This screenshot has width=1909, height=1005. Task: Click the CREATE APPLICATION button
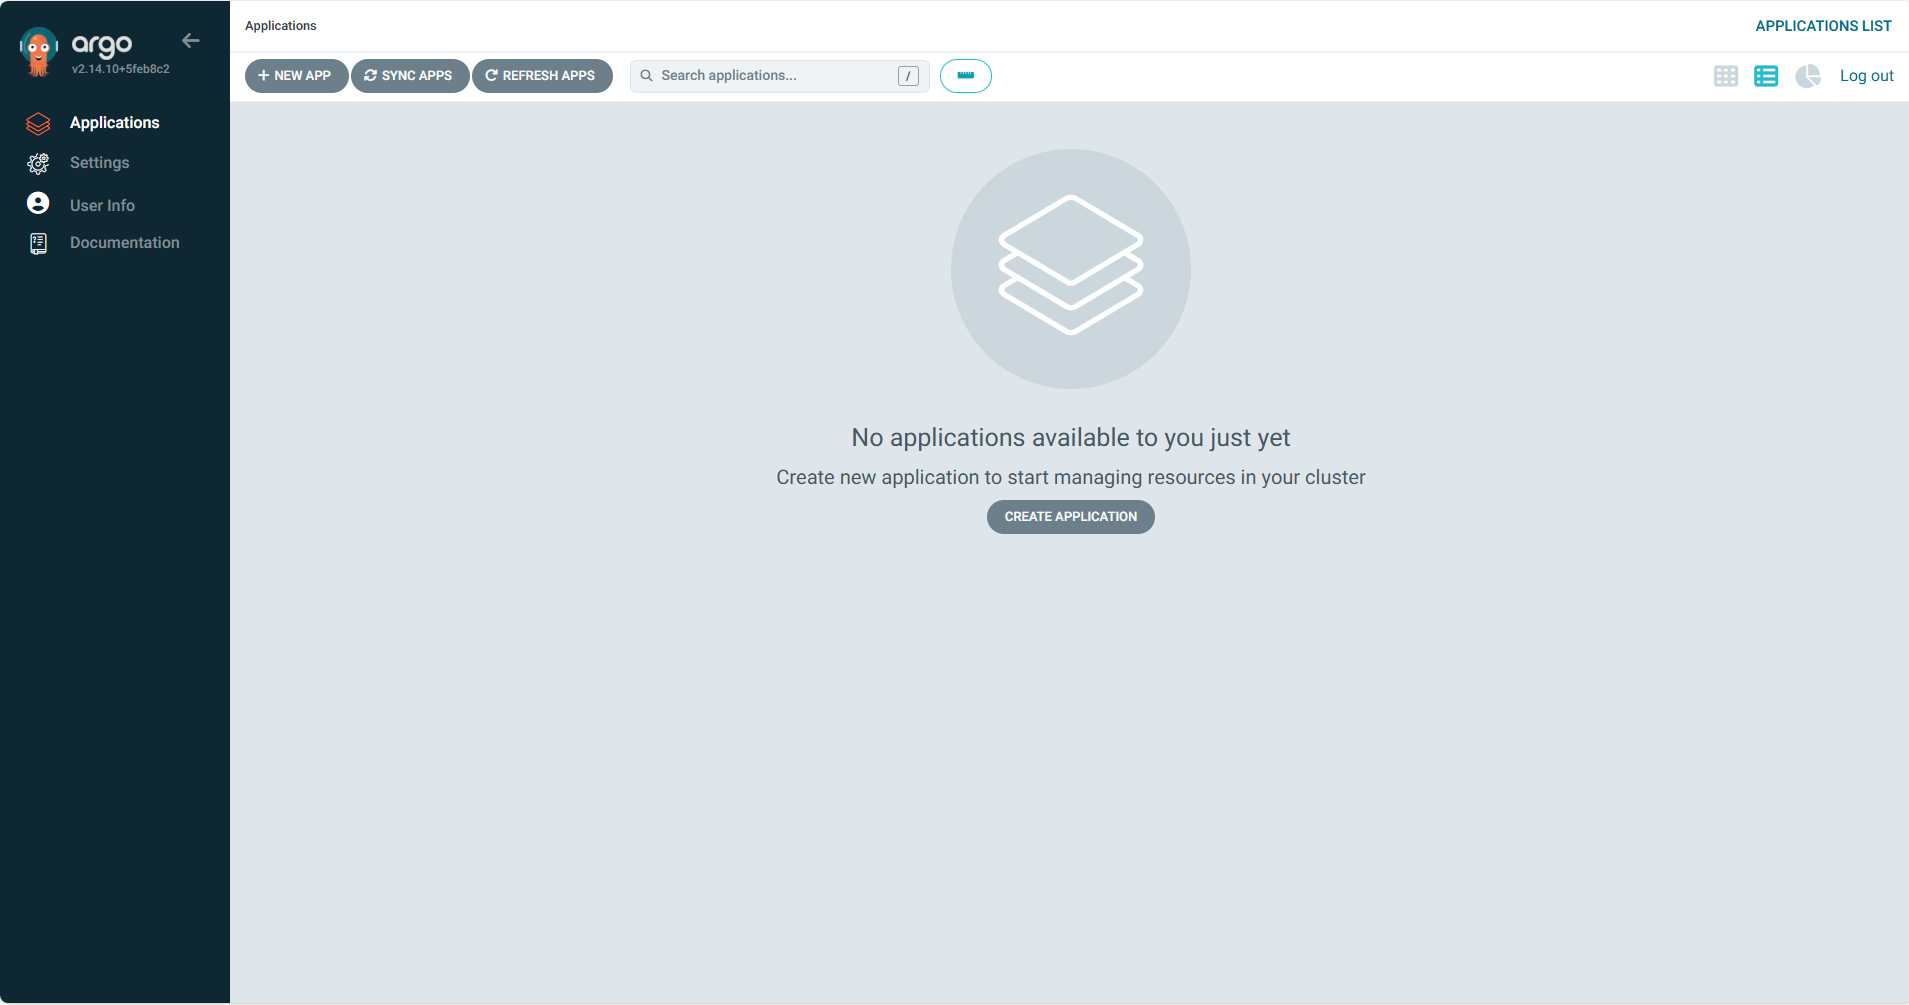click(x=1070, y=517)
